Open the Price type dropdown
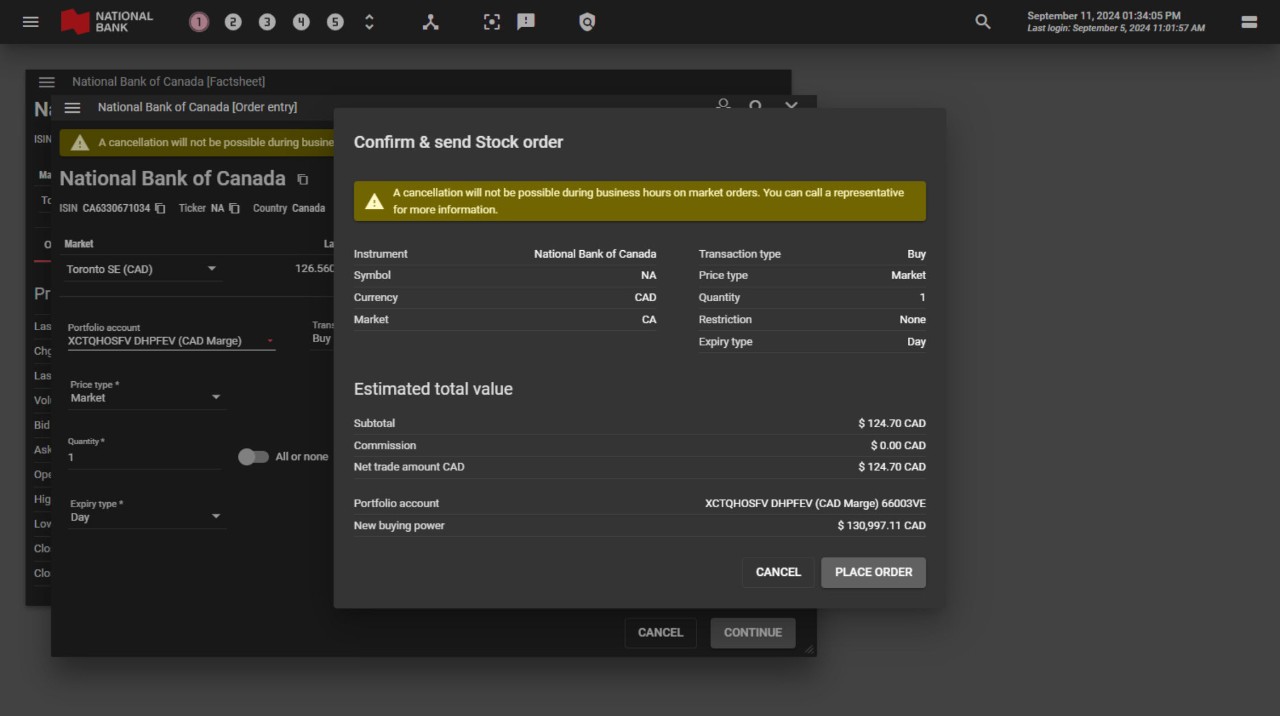 146,398
